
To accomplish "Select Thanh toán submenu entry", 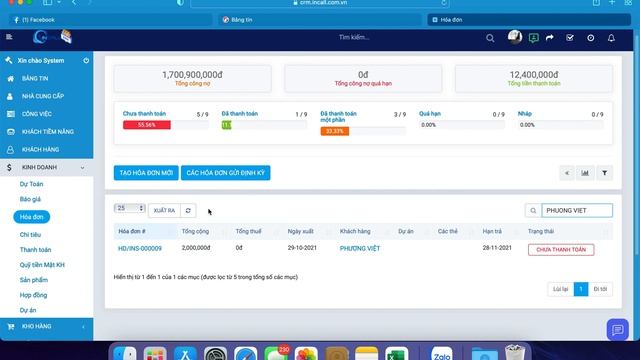I will (36, 250).
